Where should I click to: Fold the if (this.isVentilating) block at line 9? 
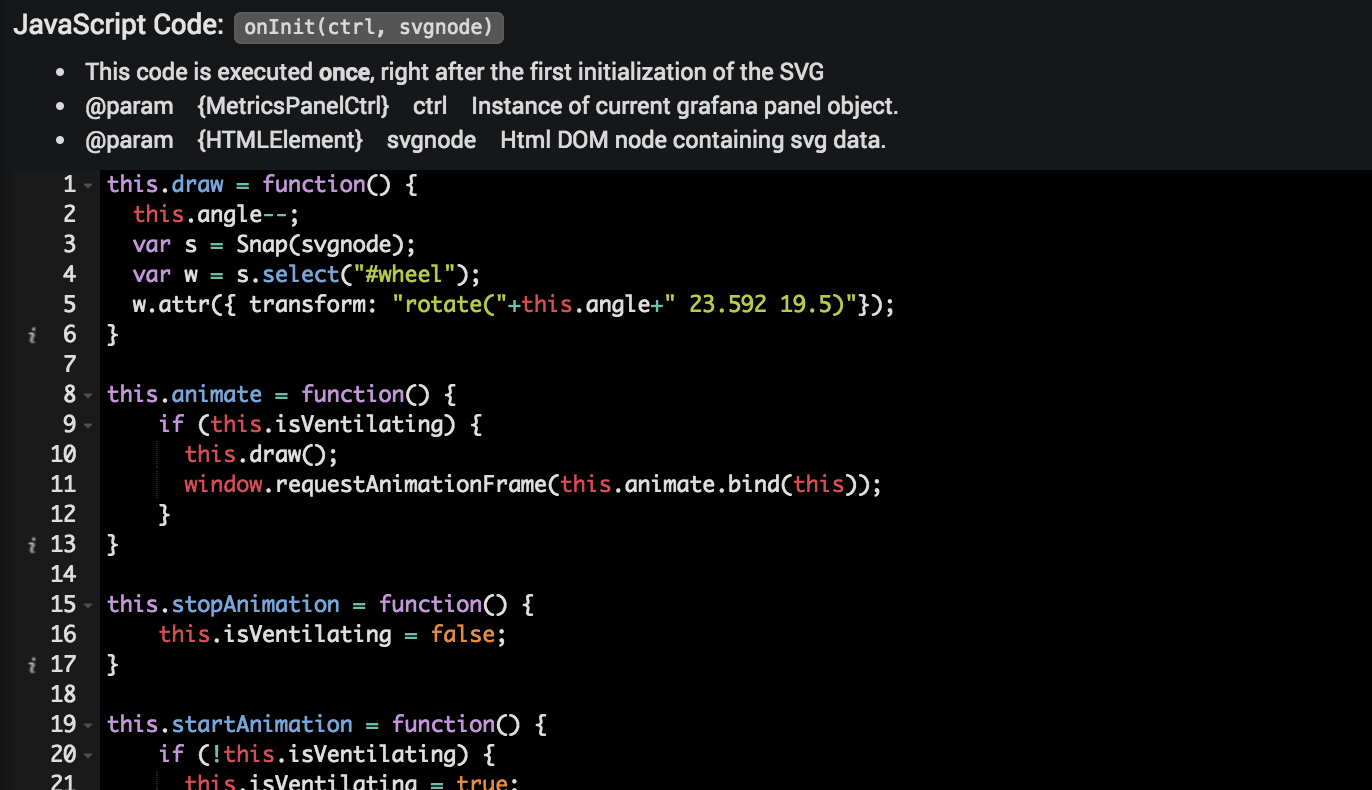point(88,425)
